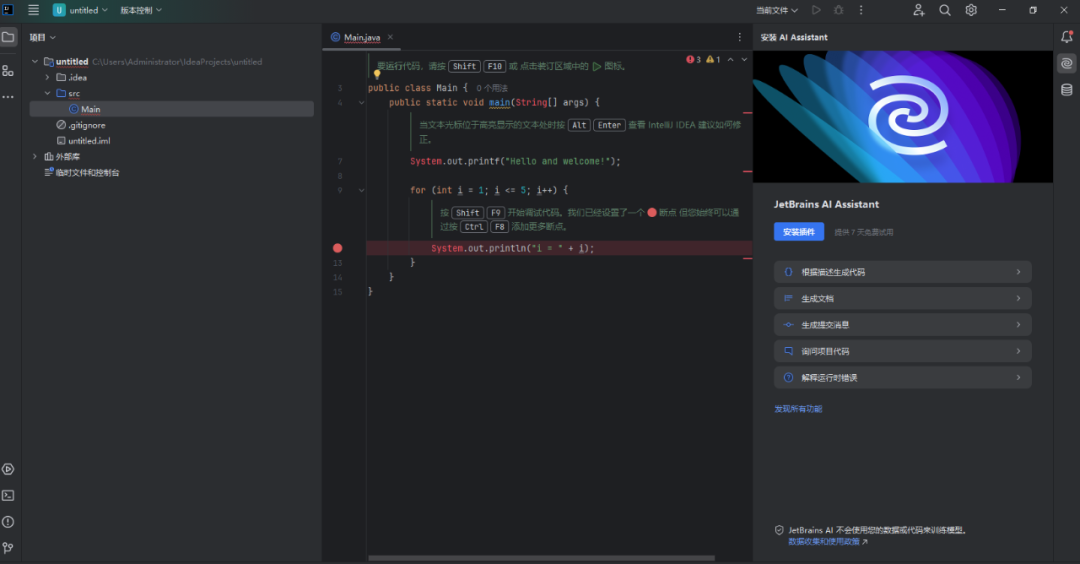The width and height of the screenshot is (1080, 564).
Task: Open the untitled project dropdown
Action: point(81,10)
